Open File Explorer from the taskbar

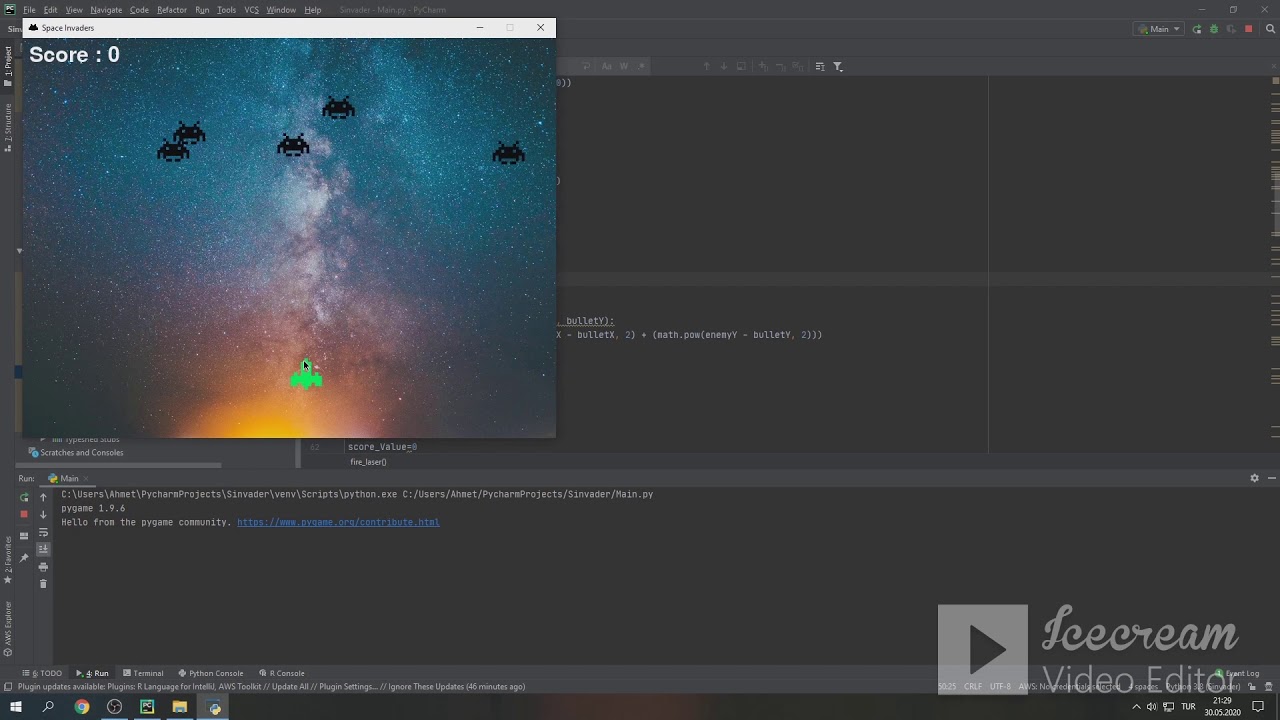tap(180, 707)
